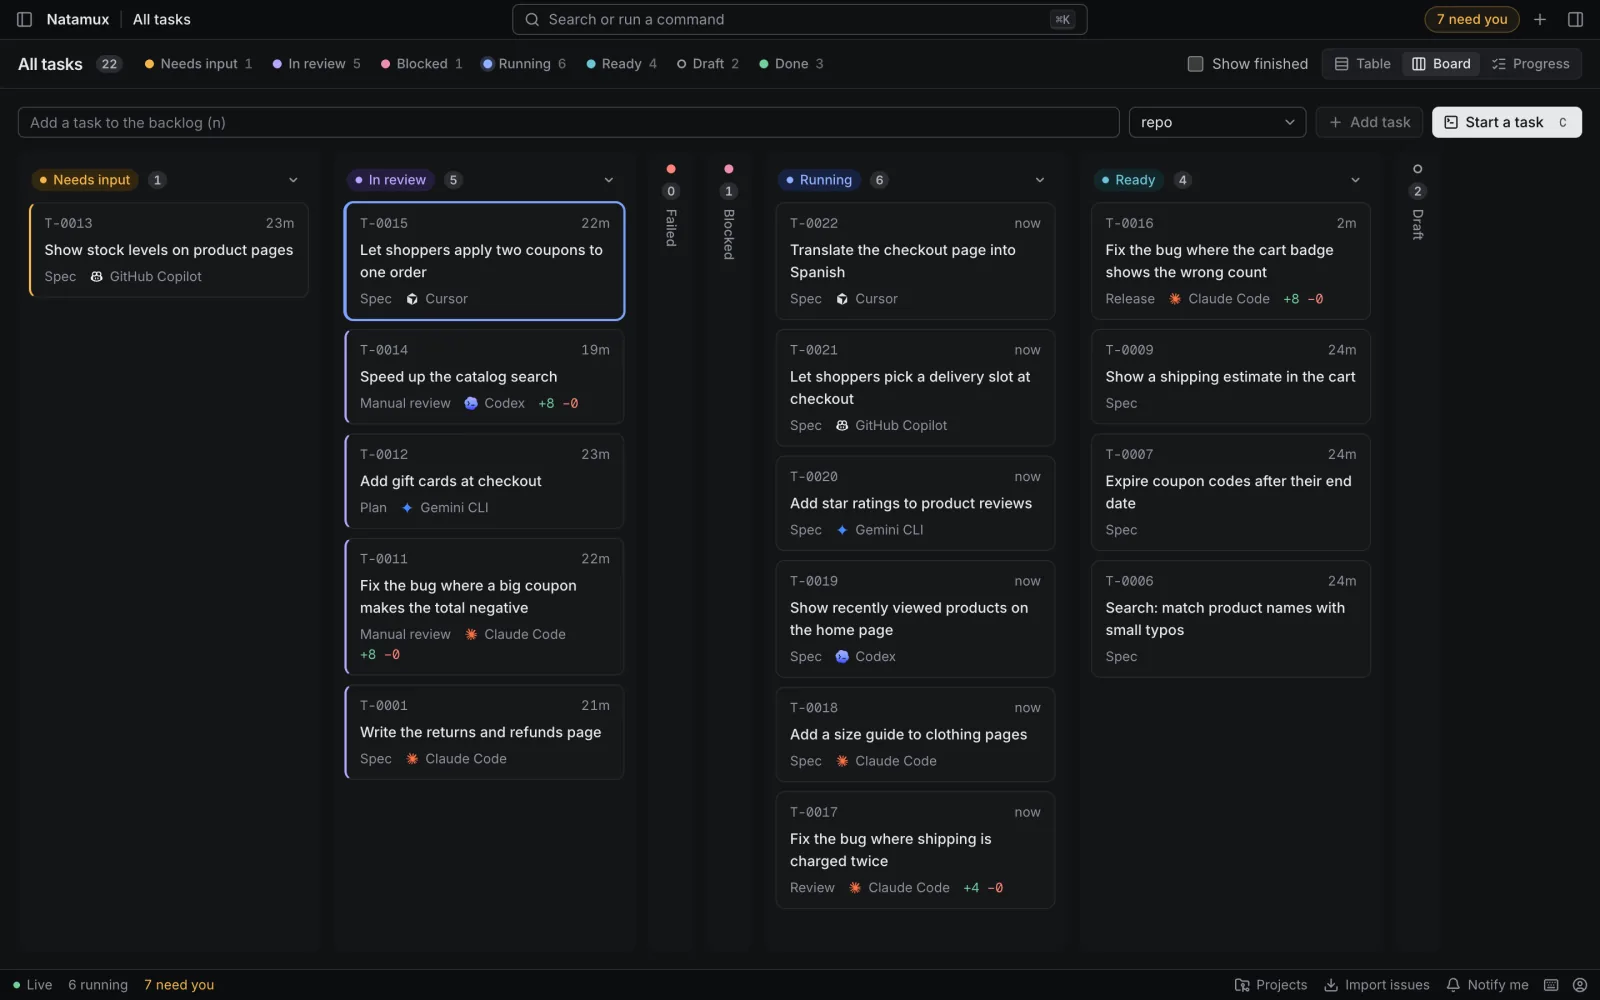Open the repo dropdown
This screenshot has width=1600, height=1000.
pos(1217,122)
